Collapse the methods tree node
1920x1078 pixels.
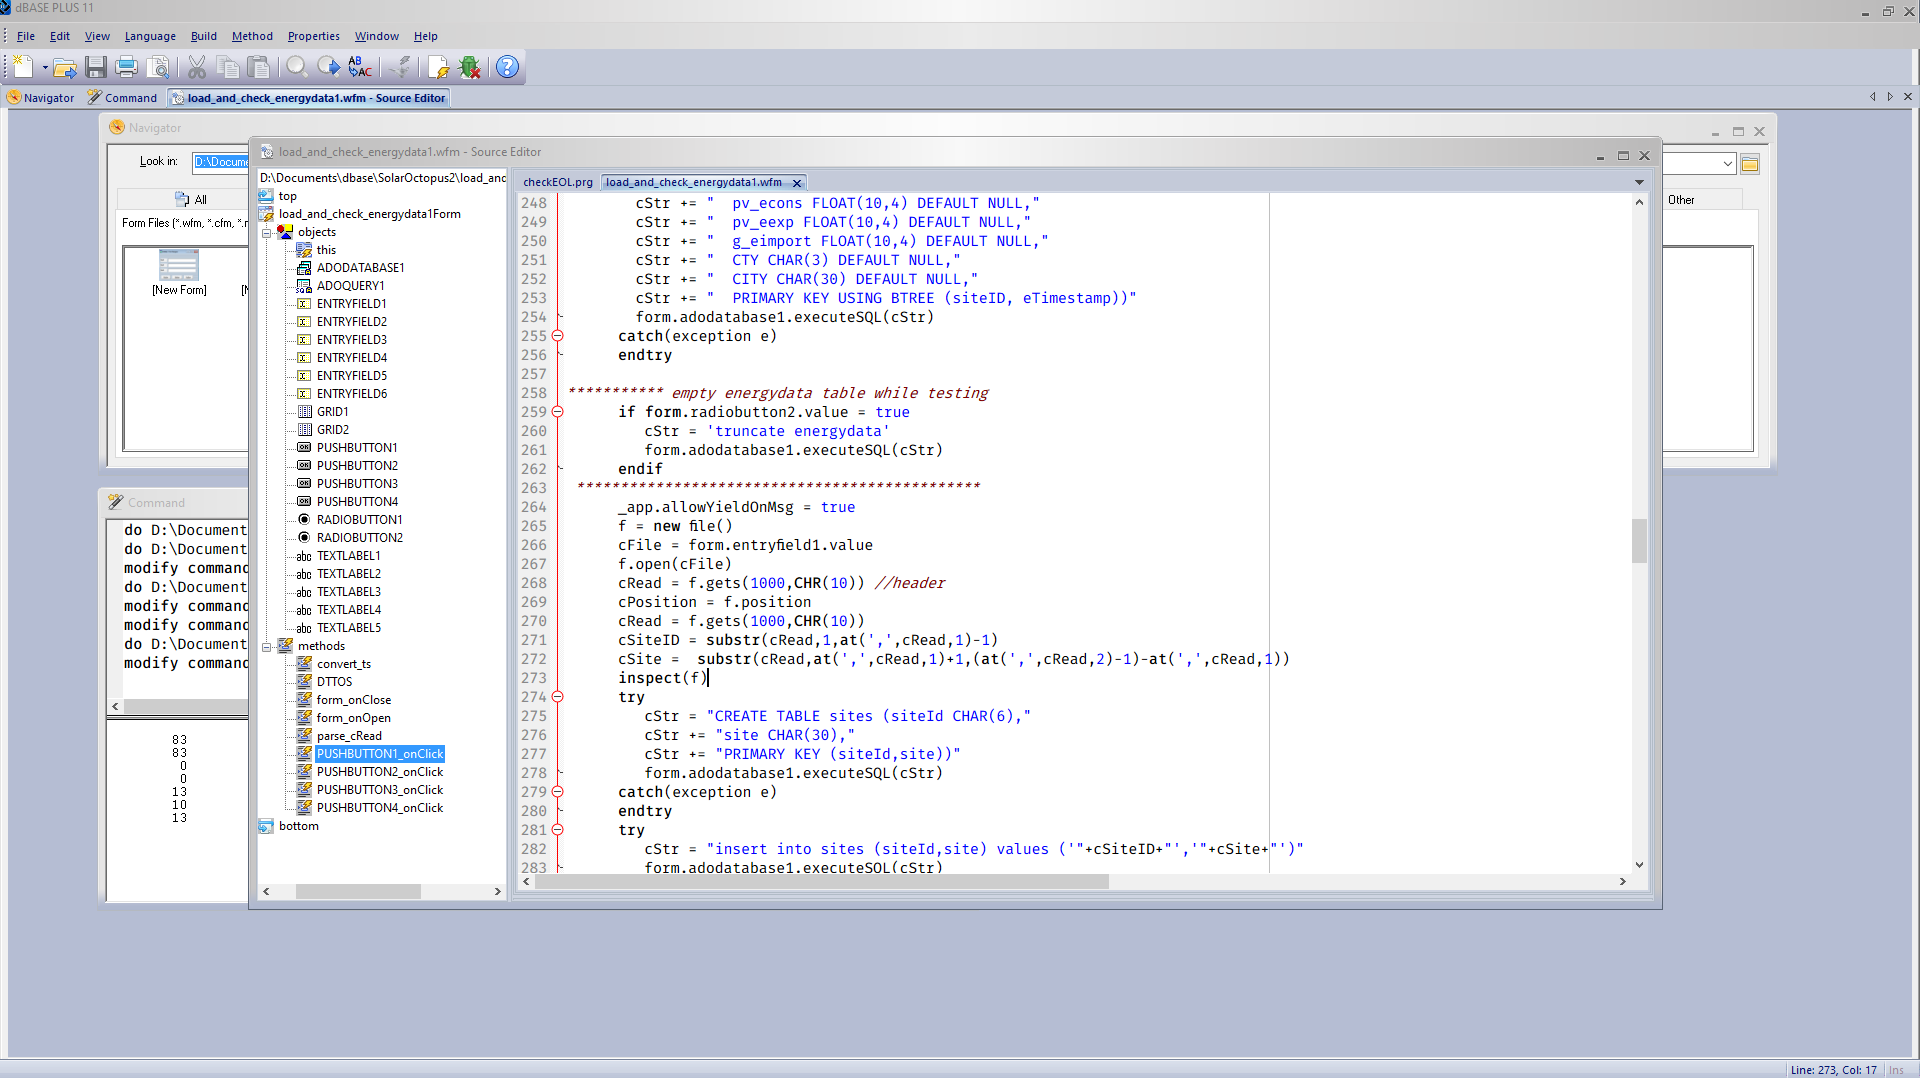(x=267, y=646)
